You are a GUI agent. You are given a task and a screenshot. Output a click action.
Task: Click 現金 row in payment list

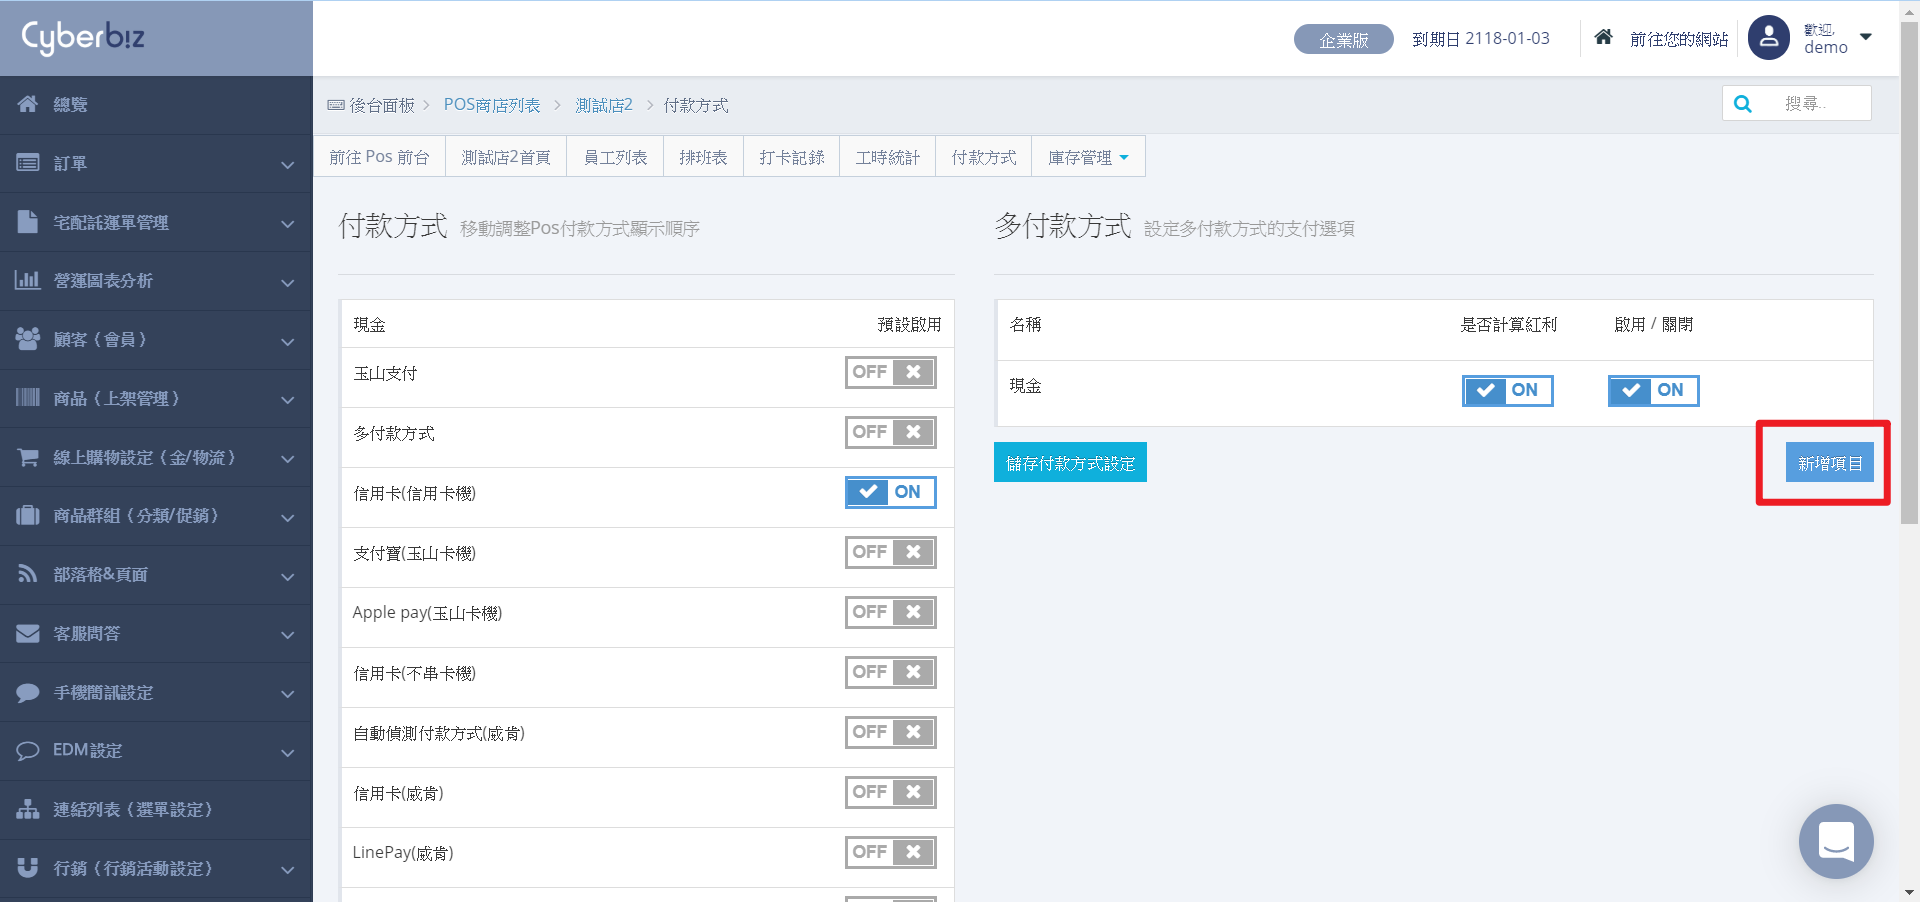[x=647, y=324]
